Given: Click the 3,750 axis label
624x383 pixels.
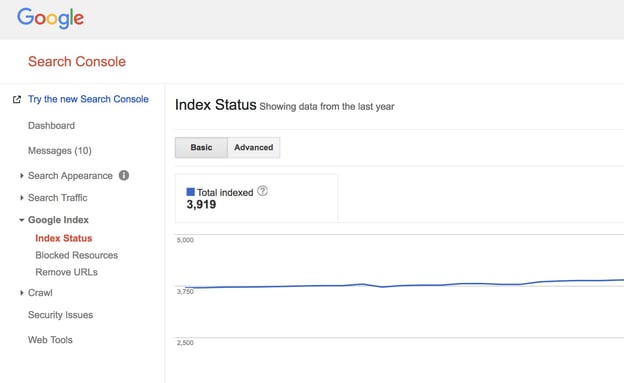Looking at the screenshot, I should (x=185, y=292).
